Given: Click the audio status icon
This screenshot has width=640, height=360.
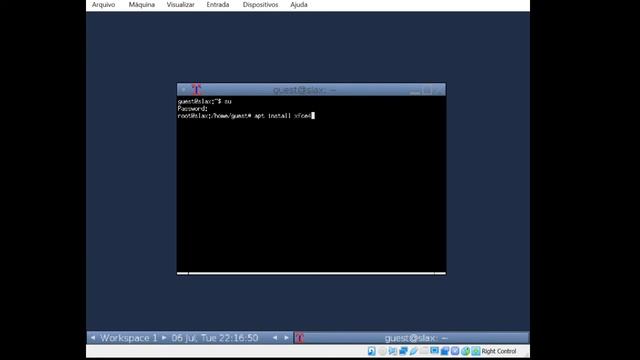Looking at the screenshot, I should (x=393, y=351).
